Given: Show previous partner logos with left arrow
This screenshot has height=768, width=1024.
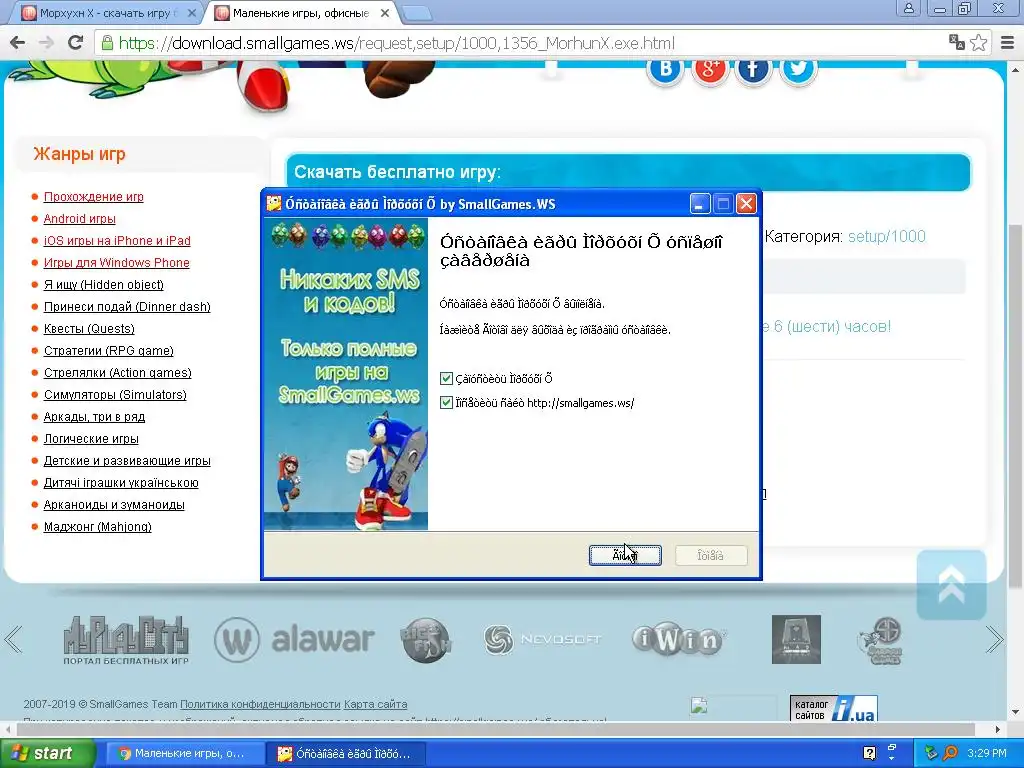Looking at the screenshot, I should coord(14,639).
